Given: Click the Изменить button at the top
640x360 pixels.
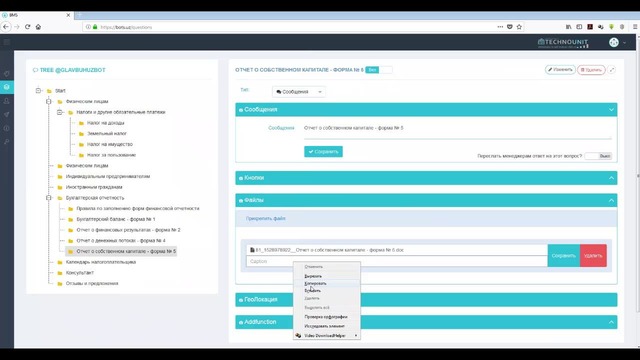Looking at the screenshot, I should coord(560,70).
